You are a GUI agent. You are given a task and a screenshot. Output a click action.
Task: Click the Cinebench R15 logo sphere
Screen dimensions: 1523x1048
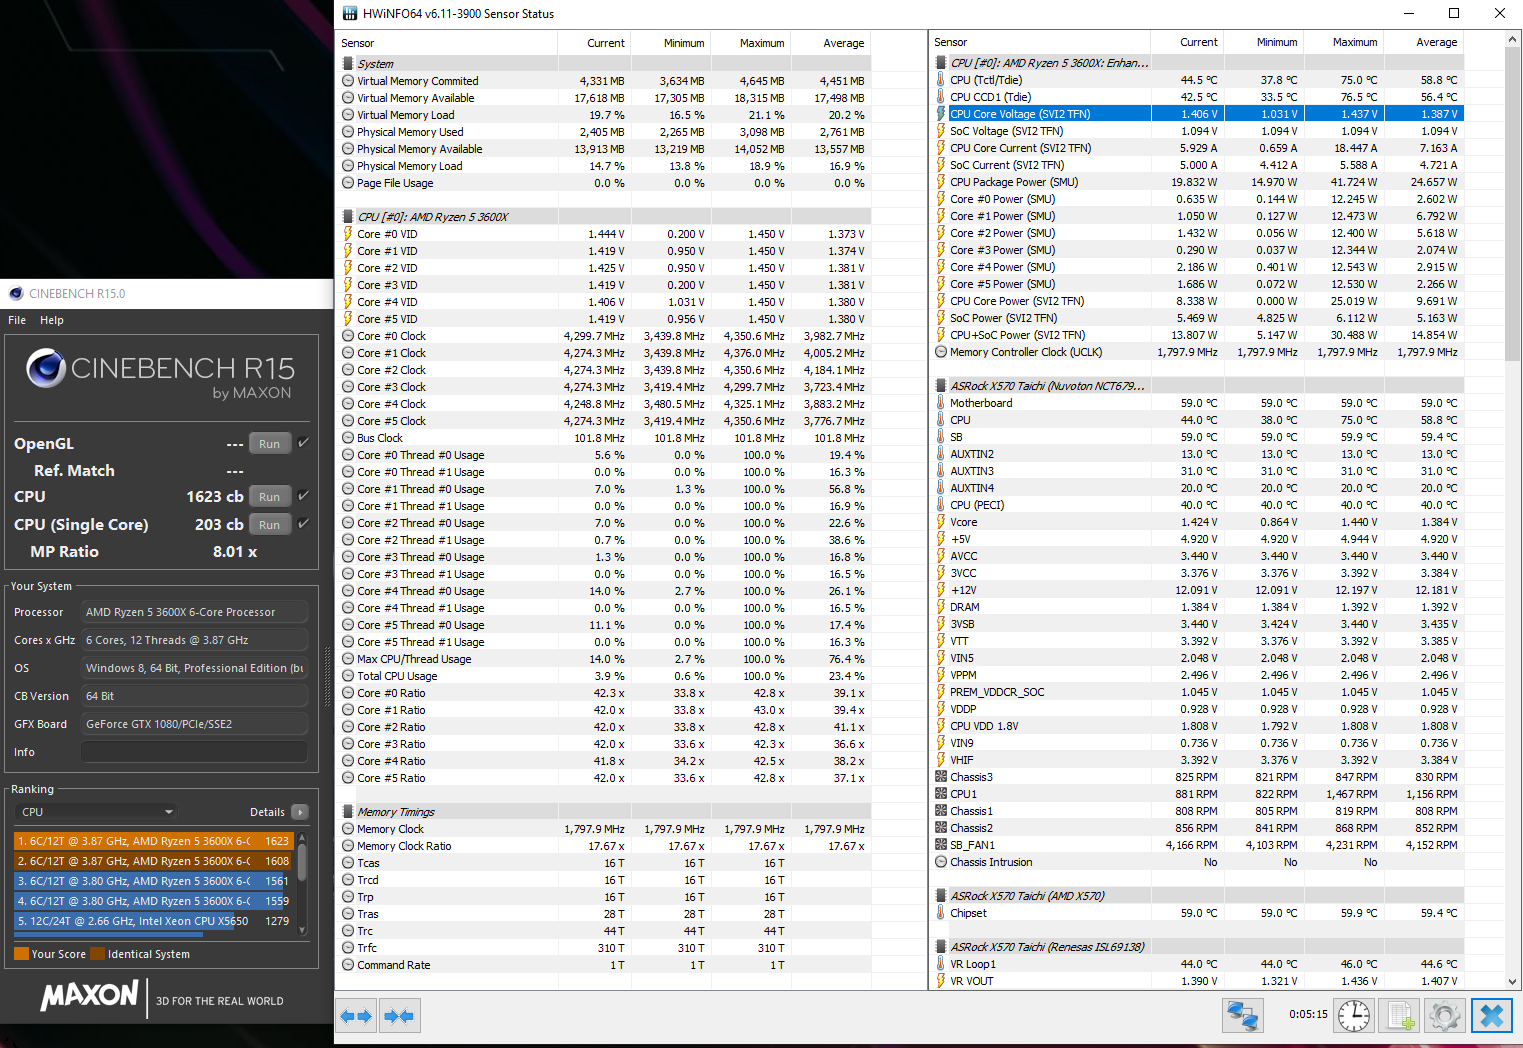46,368
